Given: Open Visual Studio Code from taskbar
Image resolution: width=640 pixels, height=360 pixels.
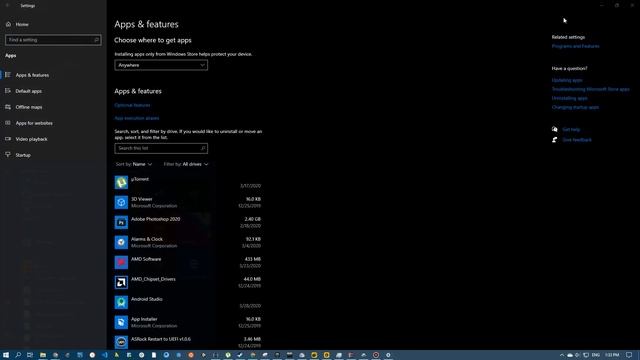Looking at the screenshot, I should 105,355.
